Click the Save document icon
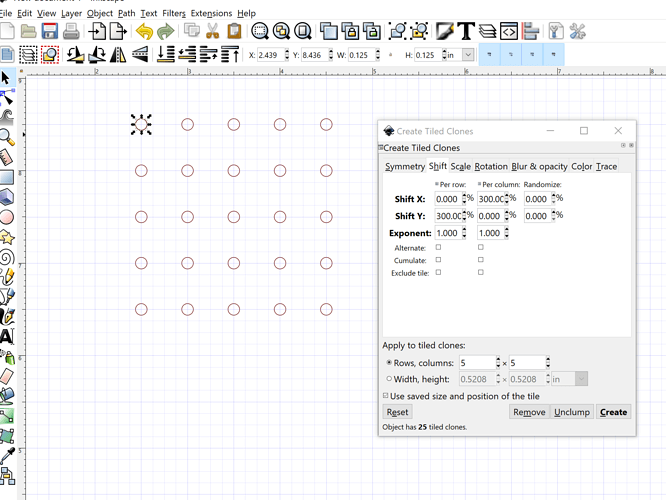 point(50,31)
